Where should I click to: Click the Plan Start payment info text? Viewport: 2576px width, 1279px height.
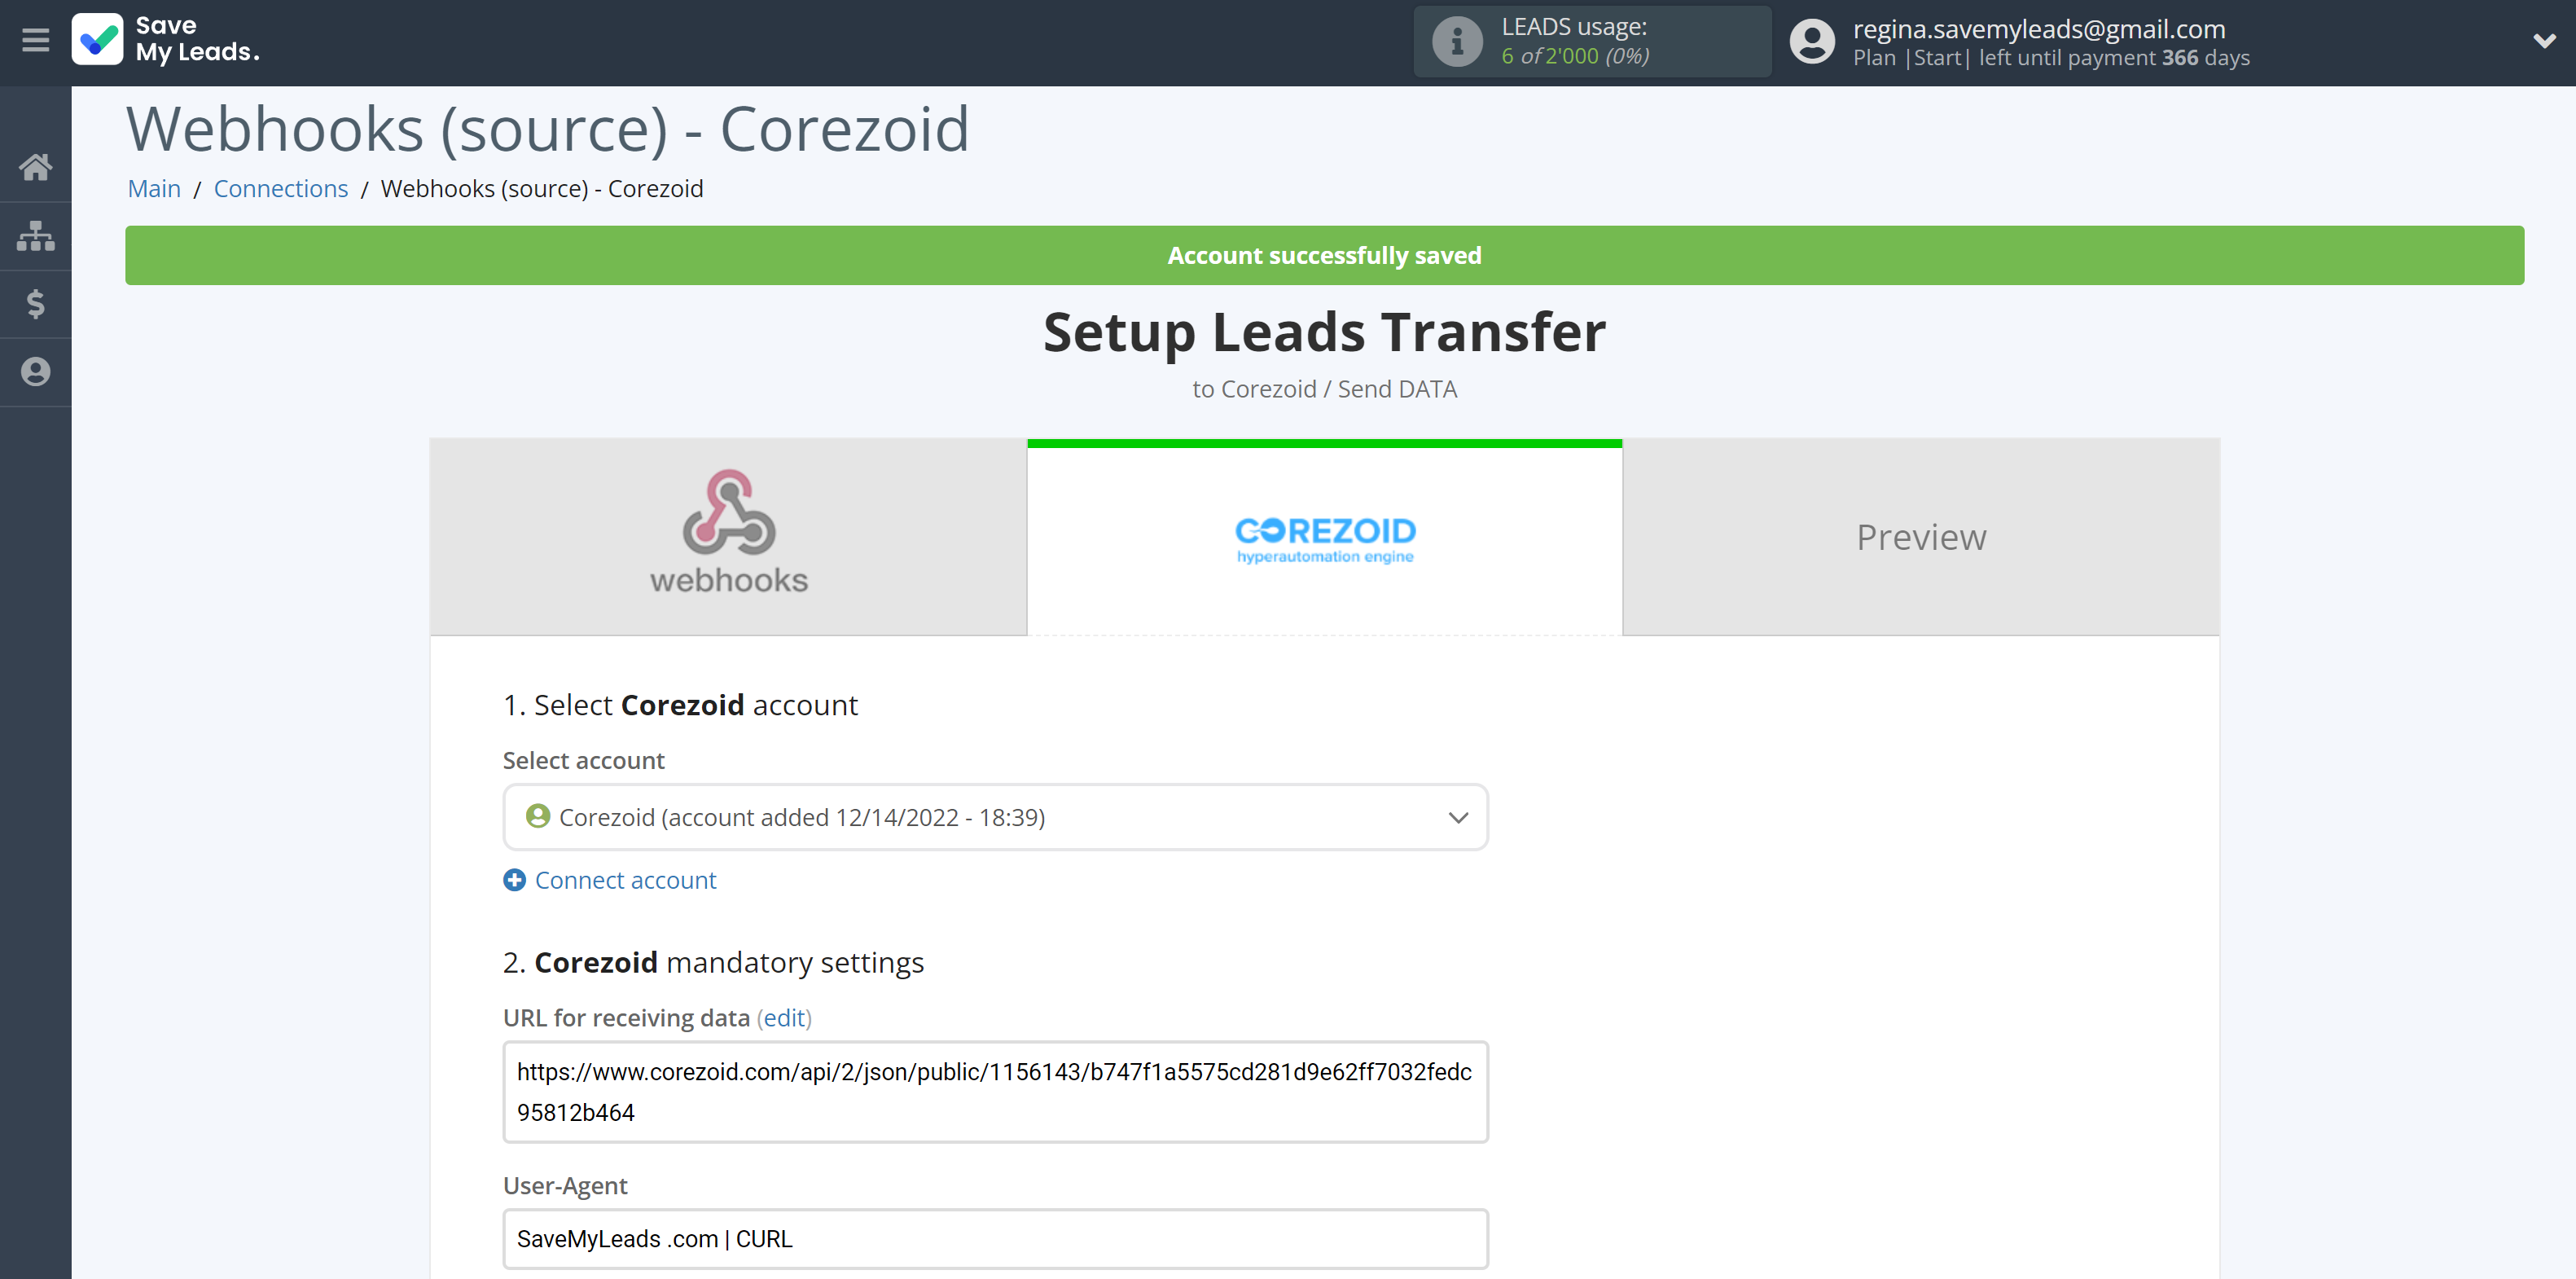(2051, 58)
